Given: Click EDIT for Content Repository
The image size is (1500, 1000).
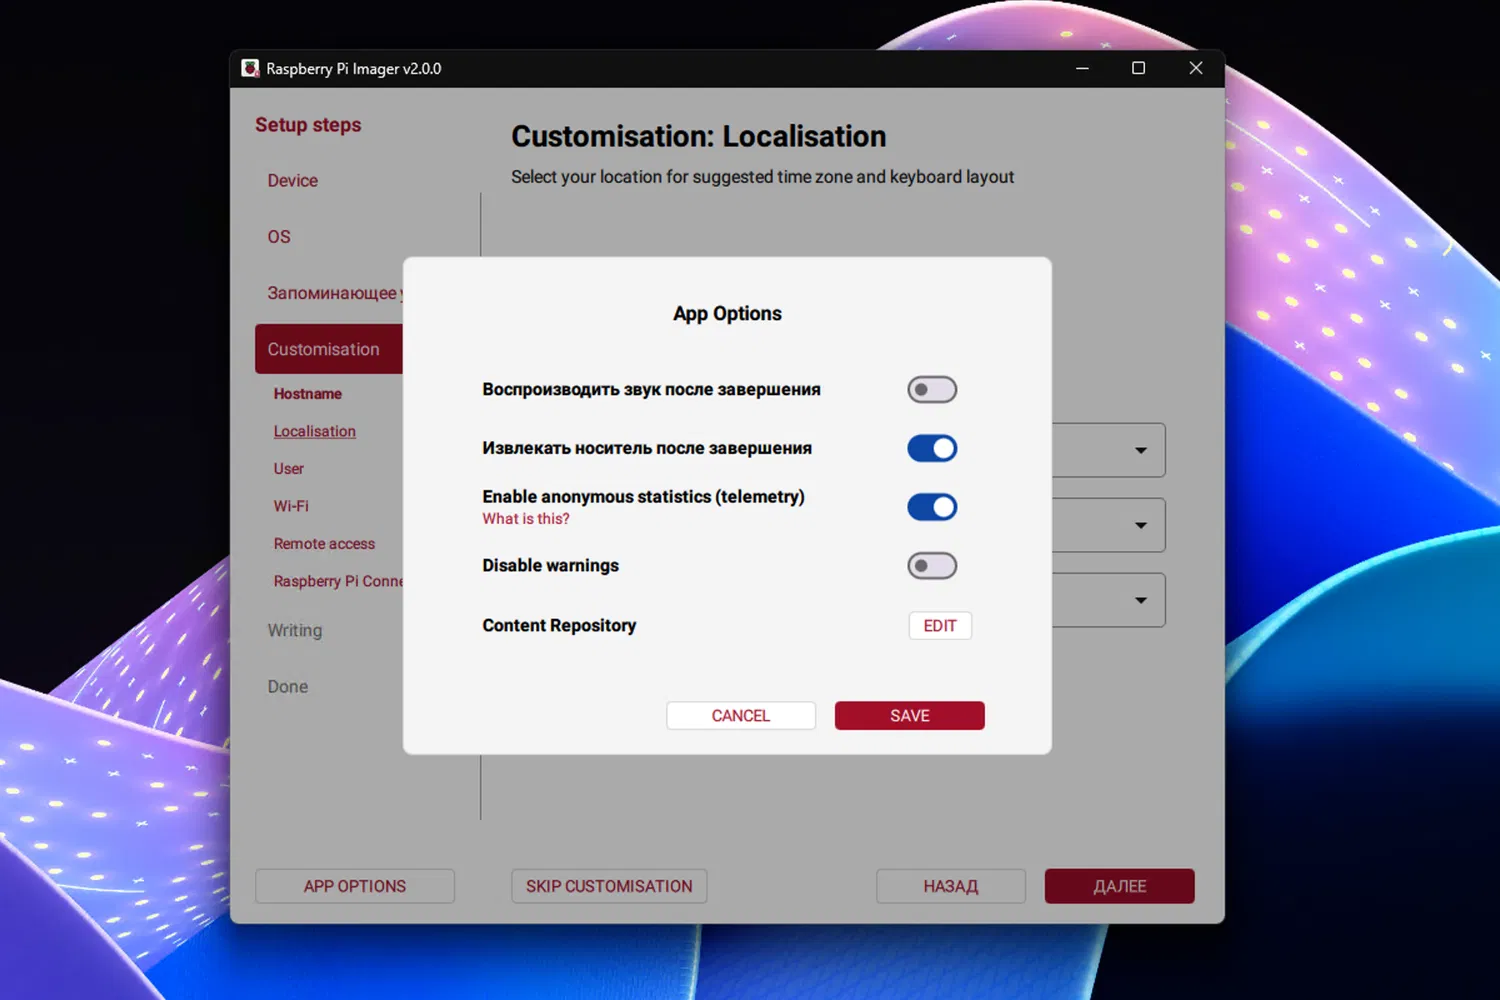Looking at the screenshot, I should [940, 626].
